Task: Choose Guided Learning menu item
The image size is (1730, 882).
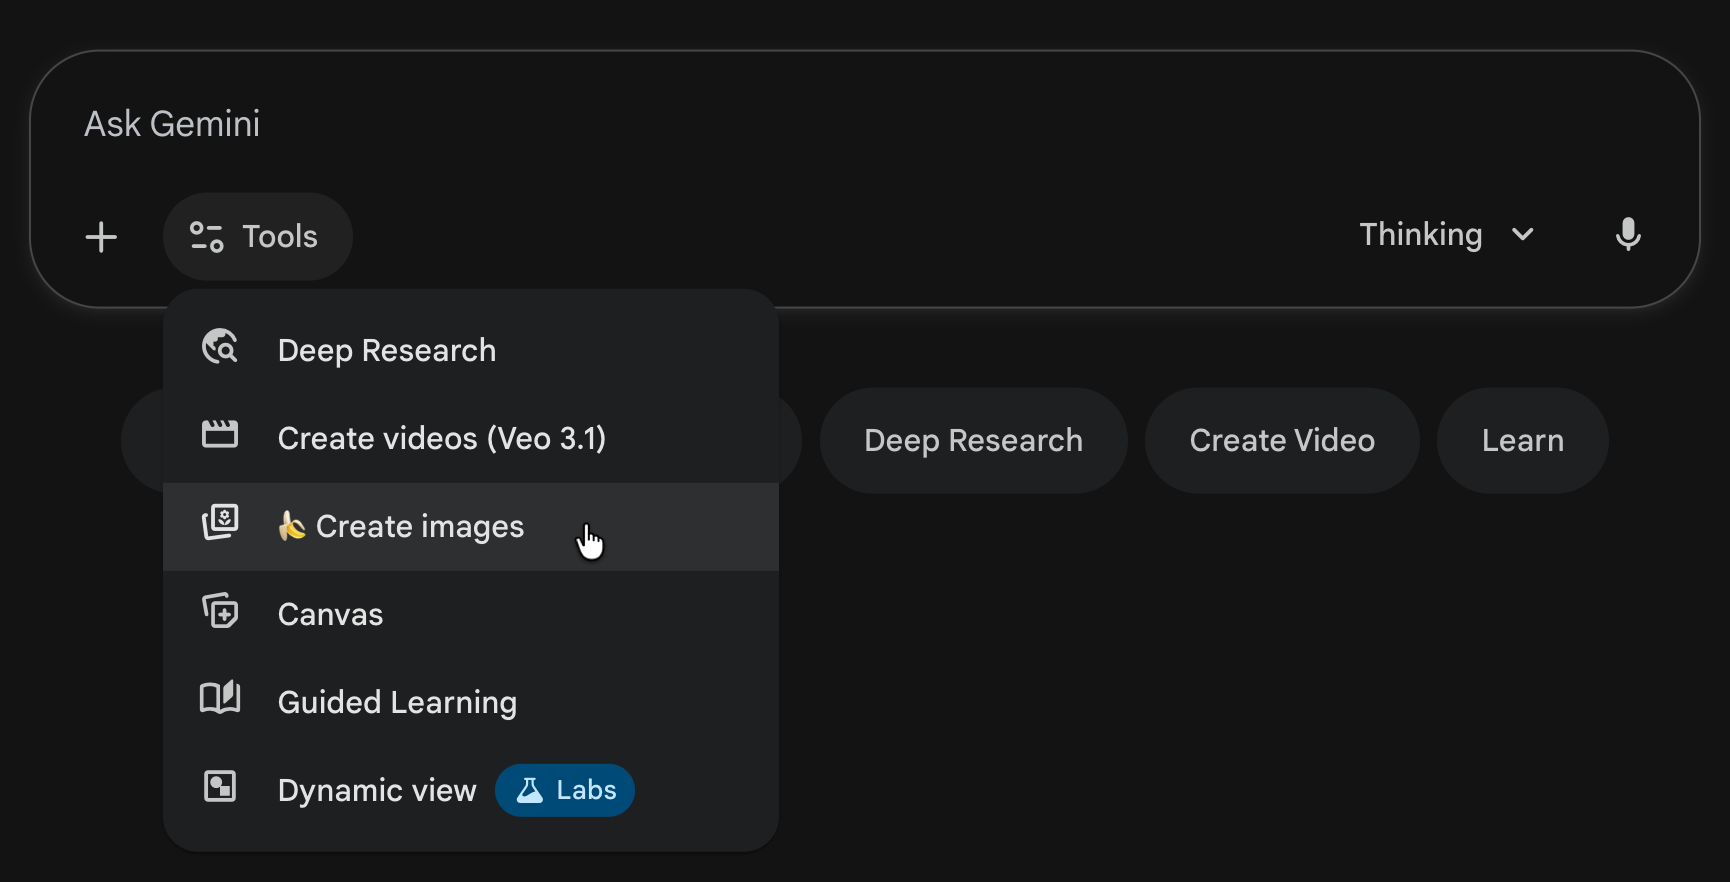Action: click(x=471, y=702)
